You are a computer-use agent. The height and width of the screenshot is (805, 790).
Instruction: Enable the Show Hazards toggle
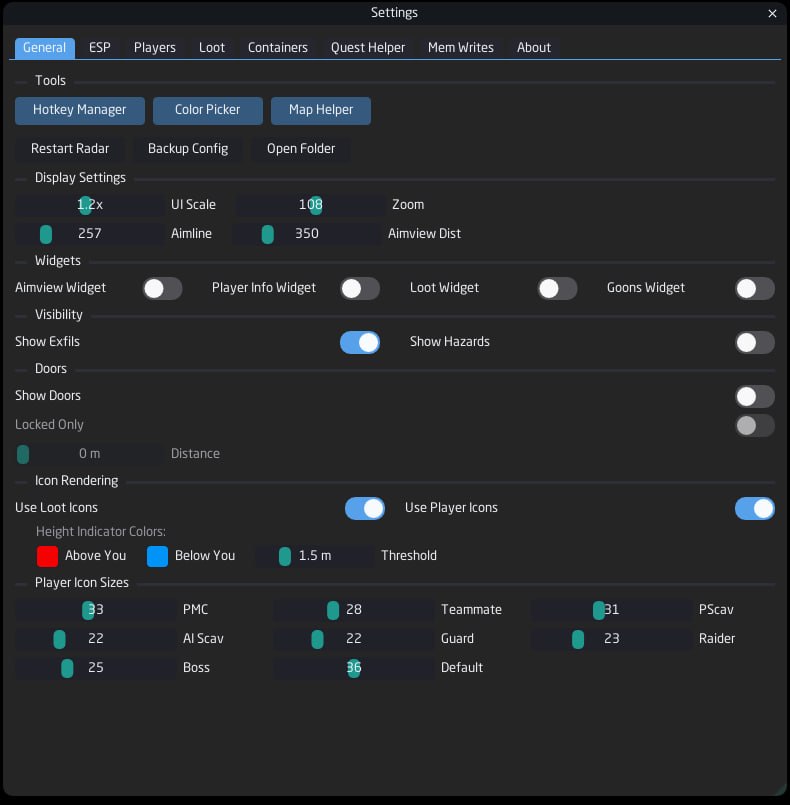[755, 342]
